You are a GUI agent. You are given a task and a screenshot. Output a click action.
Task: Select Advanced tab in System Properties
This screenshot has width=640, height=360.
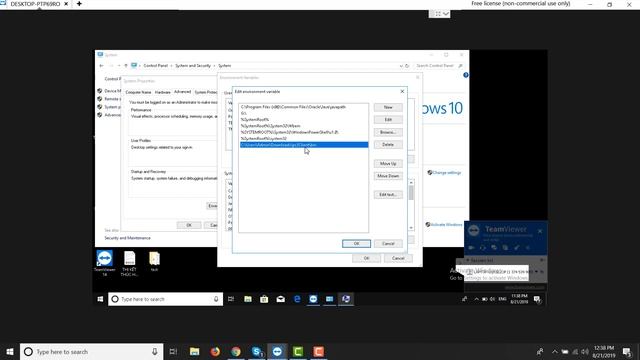182,92
